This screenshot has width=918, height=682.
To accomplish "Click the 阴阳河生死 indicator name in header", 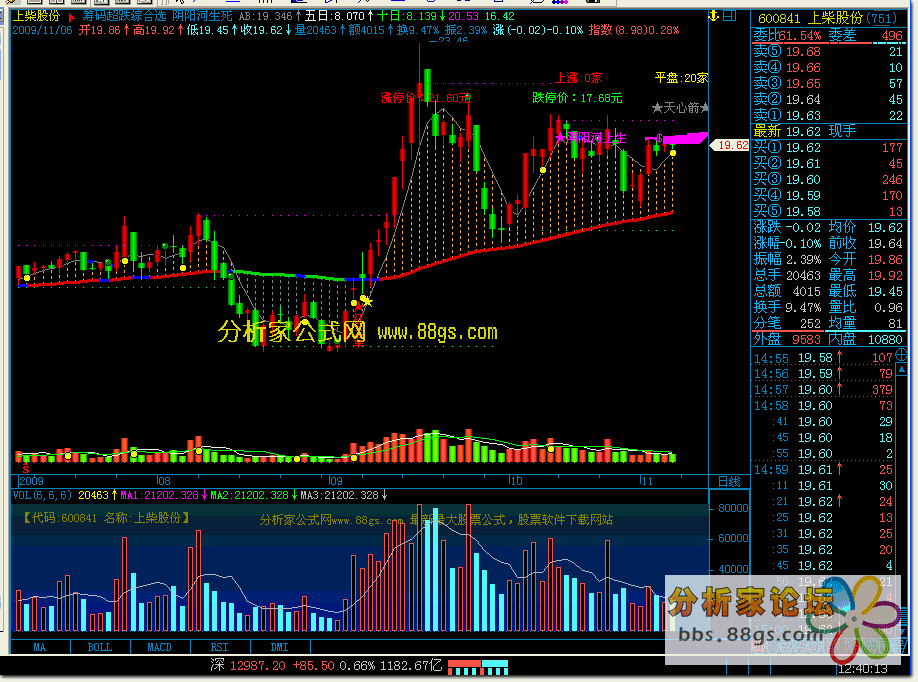I will point(202,17).
